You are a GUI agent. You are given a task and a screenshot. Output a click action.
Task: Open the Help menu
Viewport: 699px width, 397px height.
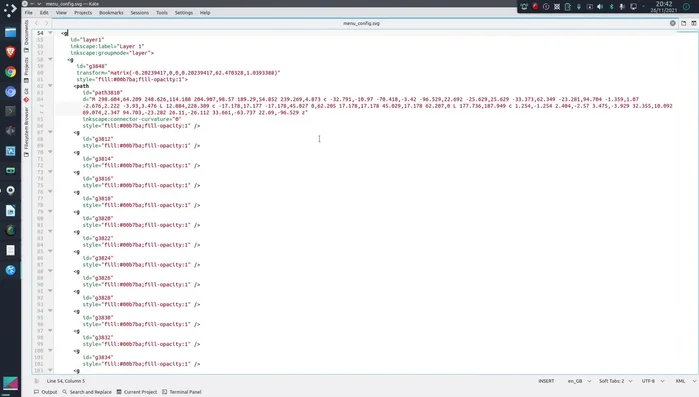coord(205,12)
